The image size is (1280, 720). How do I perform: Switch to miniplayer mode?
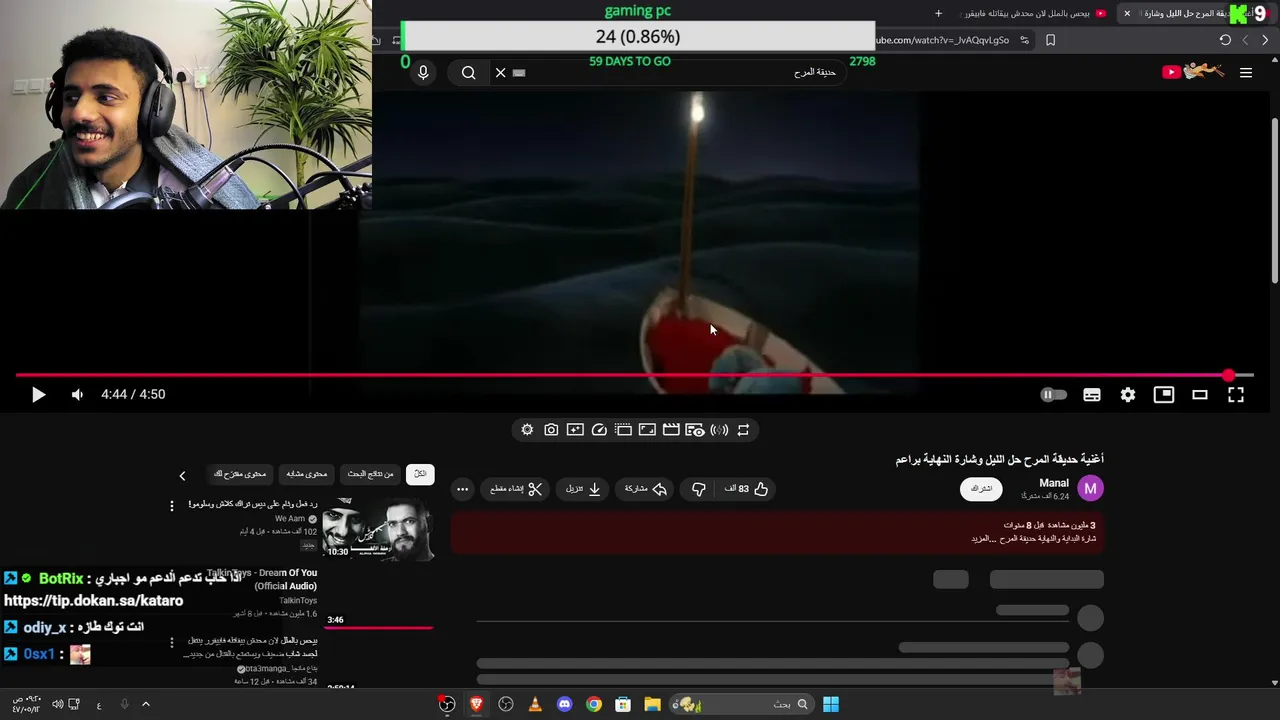coord(1164,395)
